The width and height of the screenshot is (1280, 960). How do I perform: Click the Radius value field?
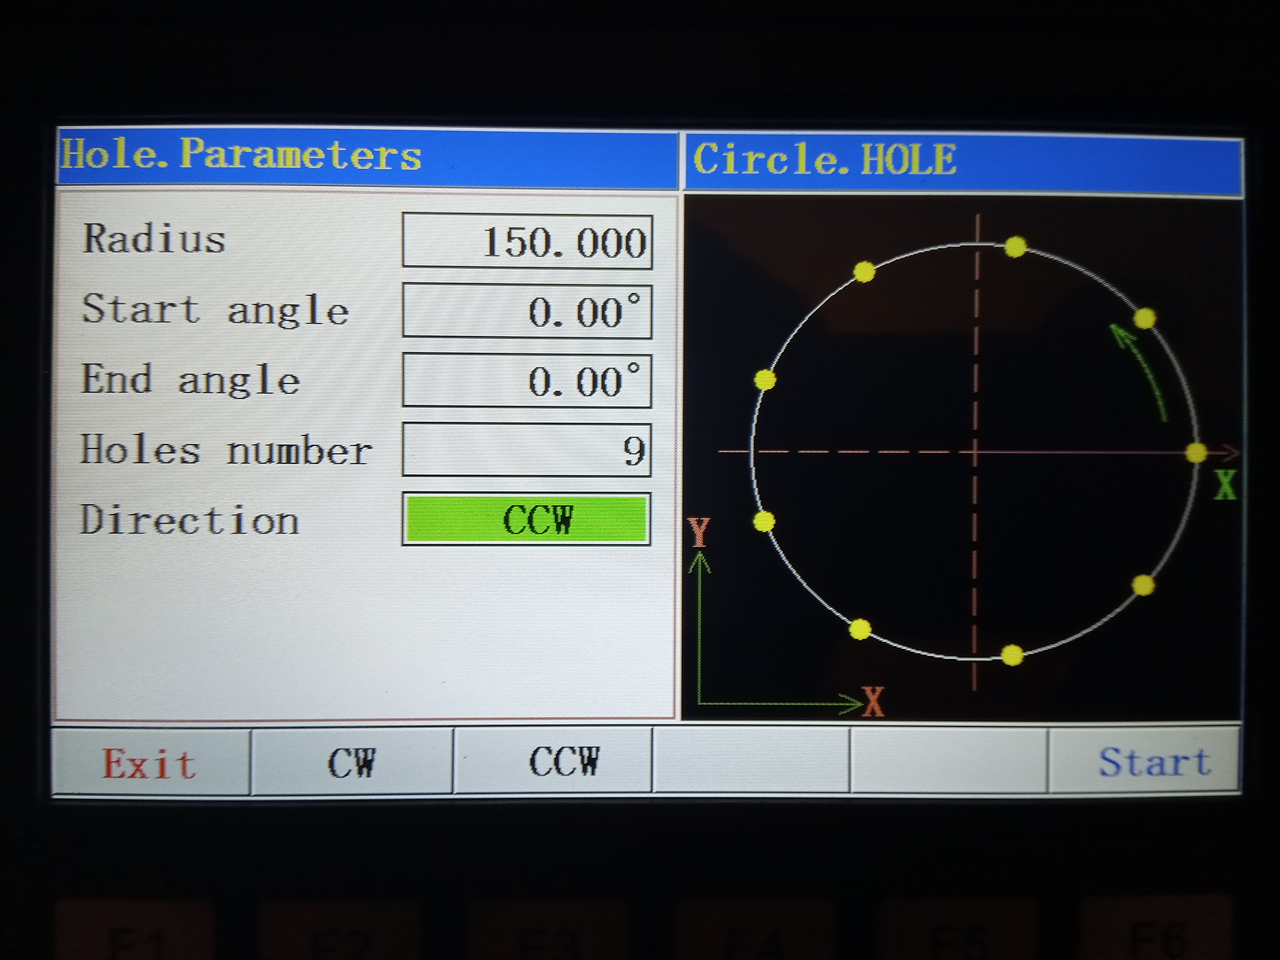point(527,241)
